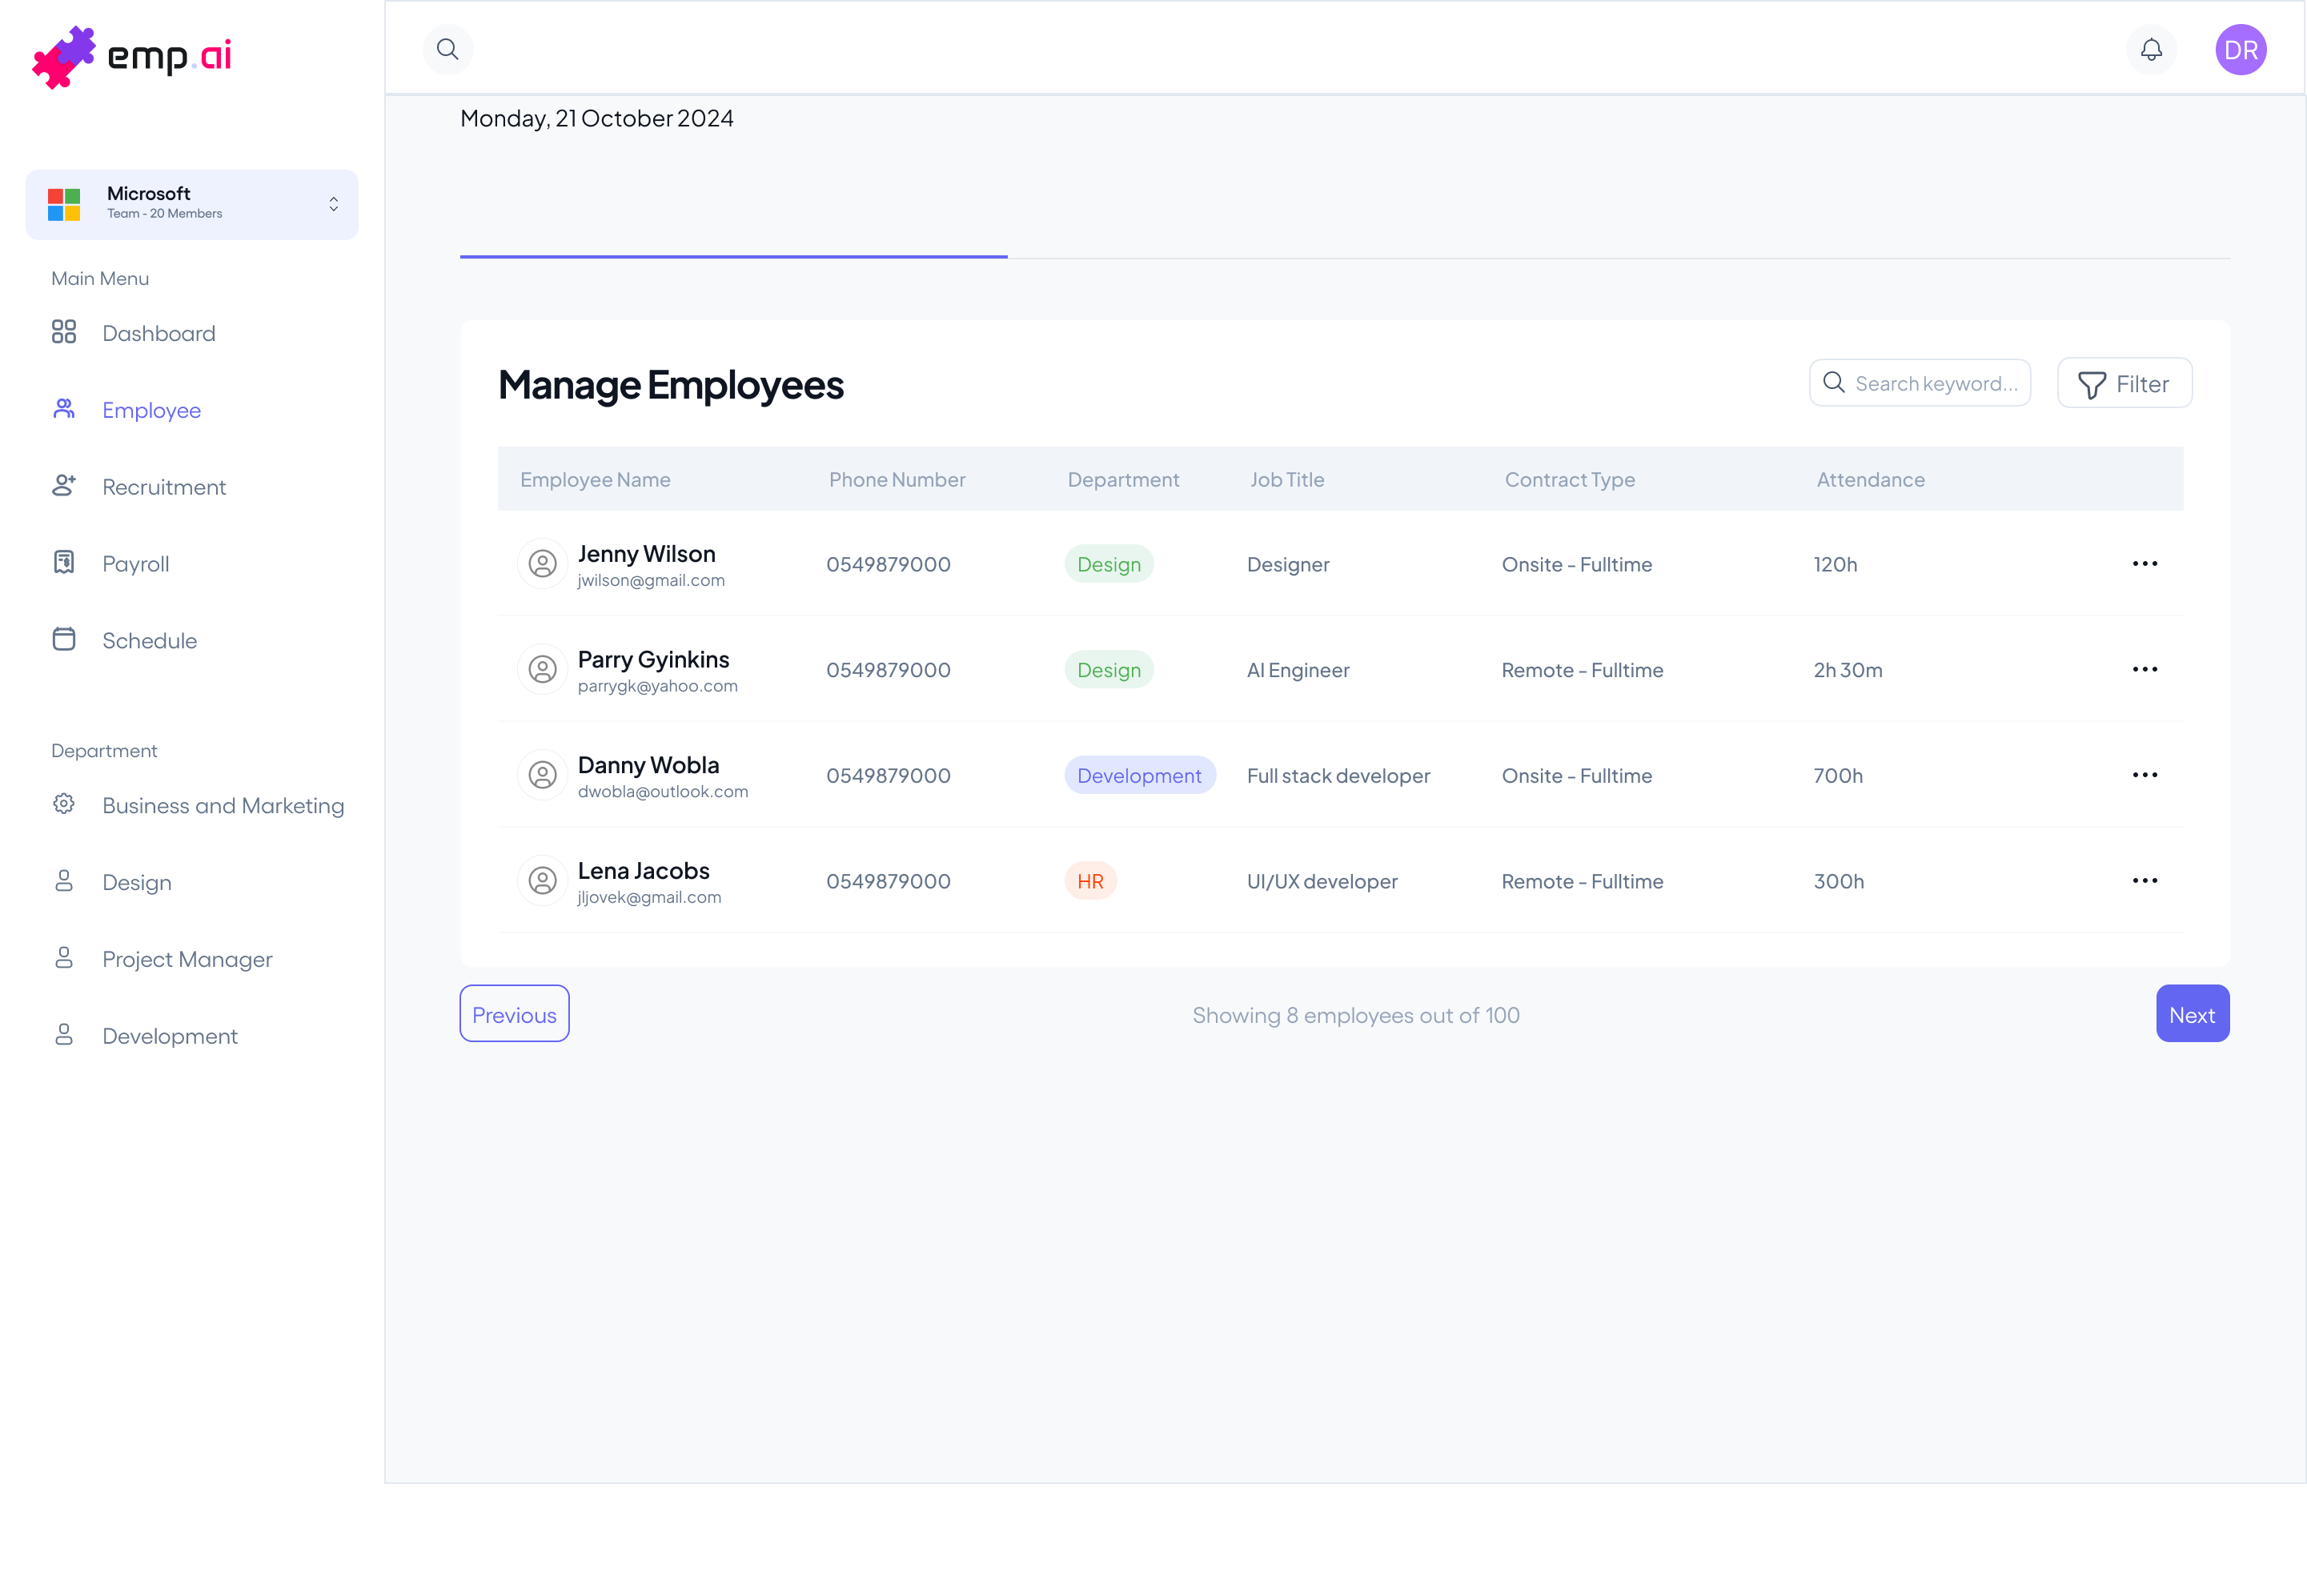
Task: Go to the Dashboard menu item
Action: point(158,333)
